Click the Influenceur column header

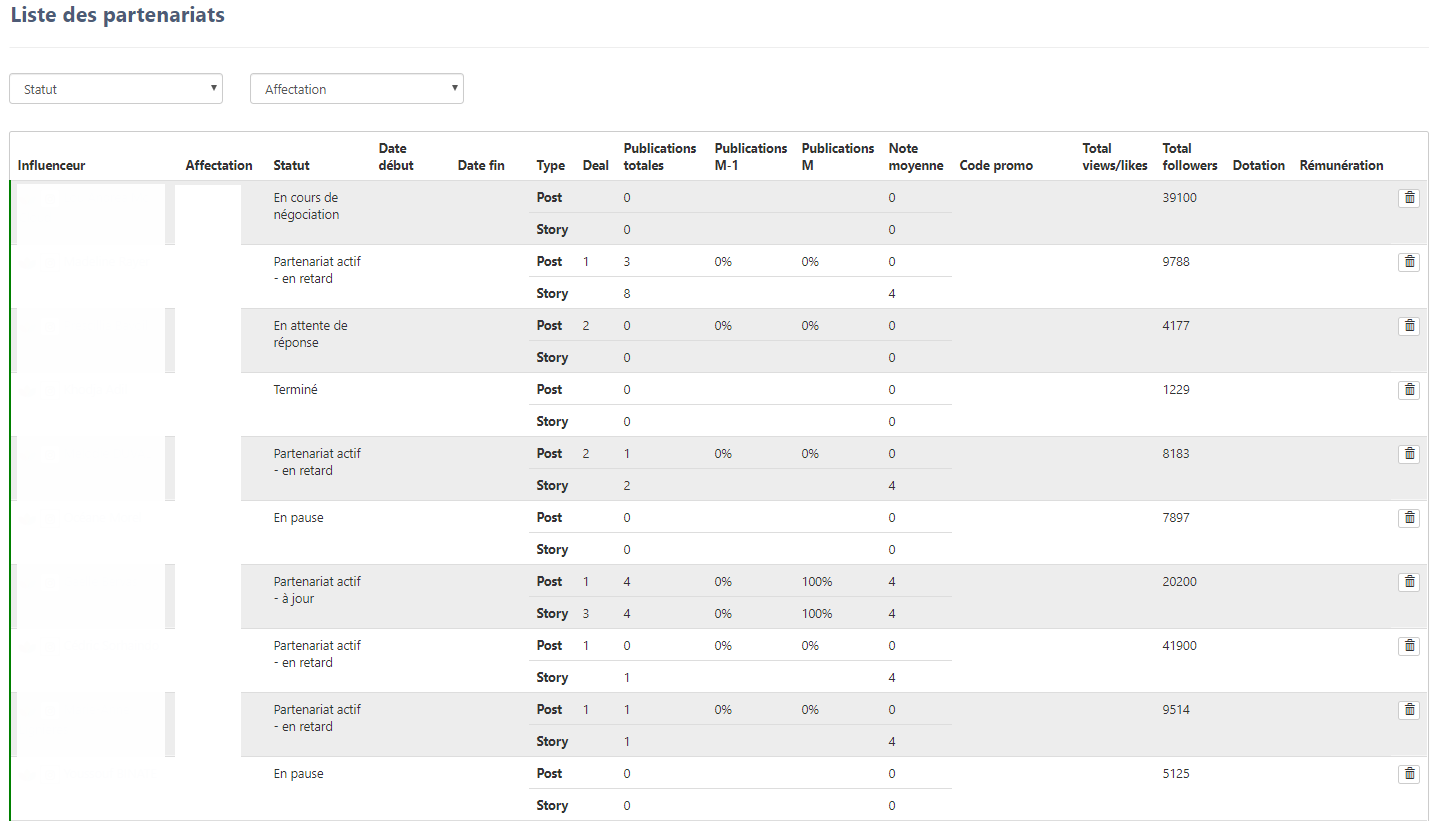pos(52,165)
